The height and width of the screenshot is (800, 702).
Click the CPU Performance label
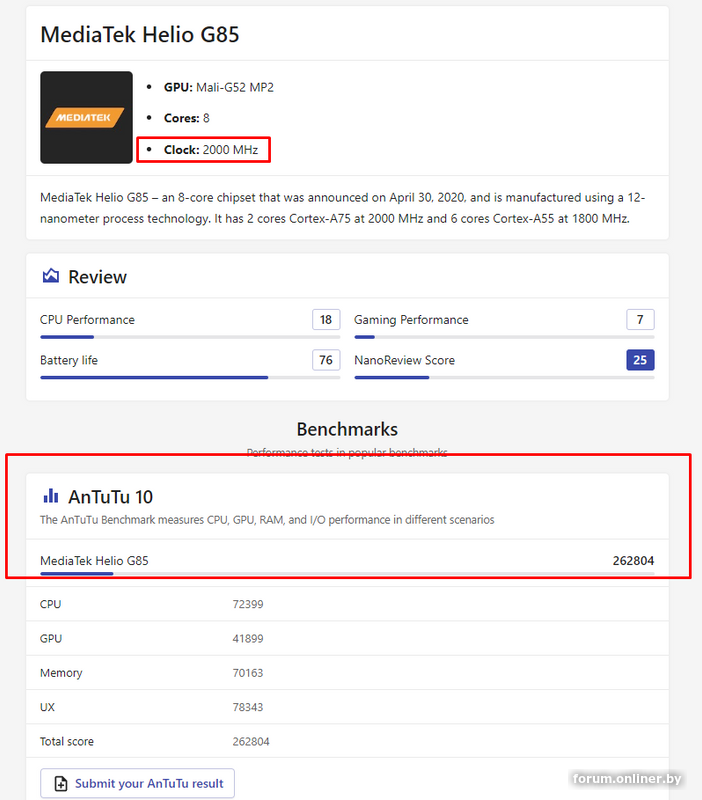[x=87, y=320]
